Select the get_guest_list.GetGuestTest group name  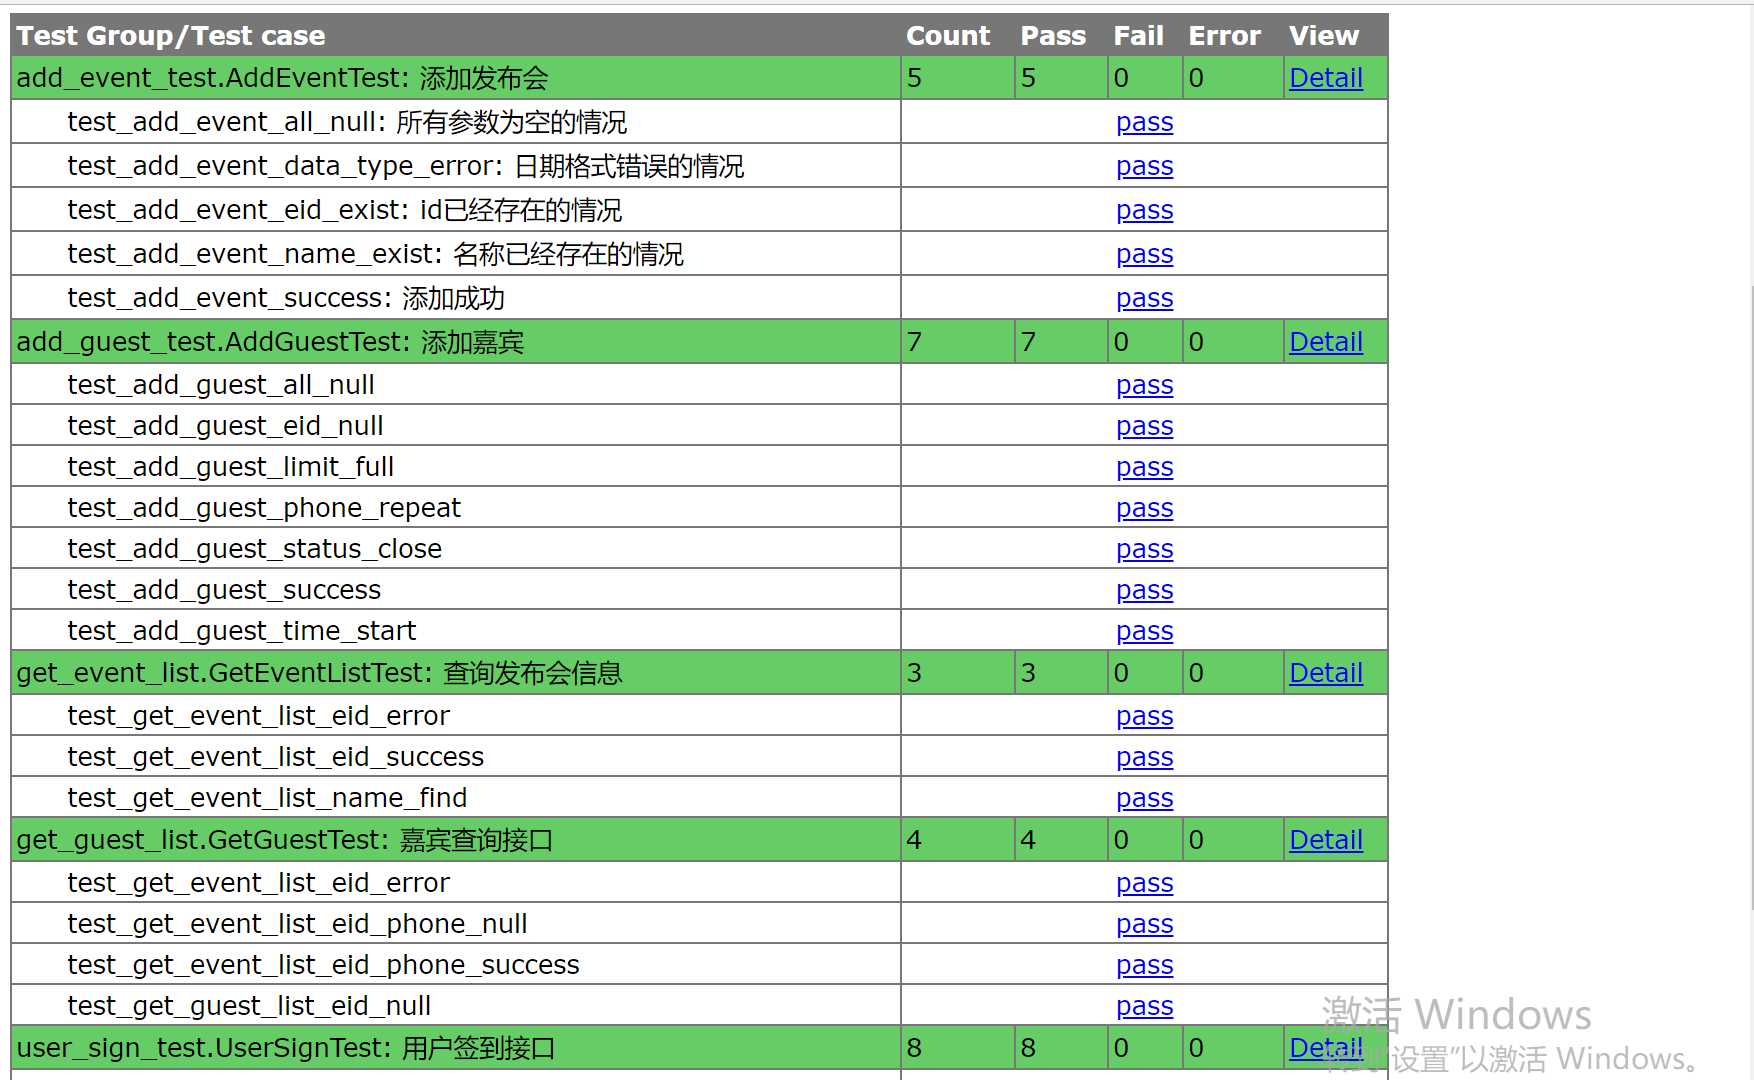(x=285, y=840)
